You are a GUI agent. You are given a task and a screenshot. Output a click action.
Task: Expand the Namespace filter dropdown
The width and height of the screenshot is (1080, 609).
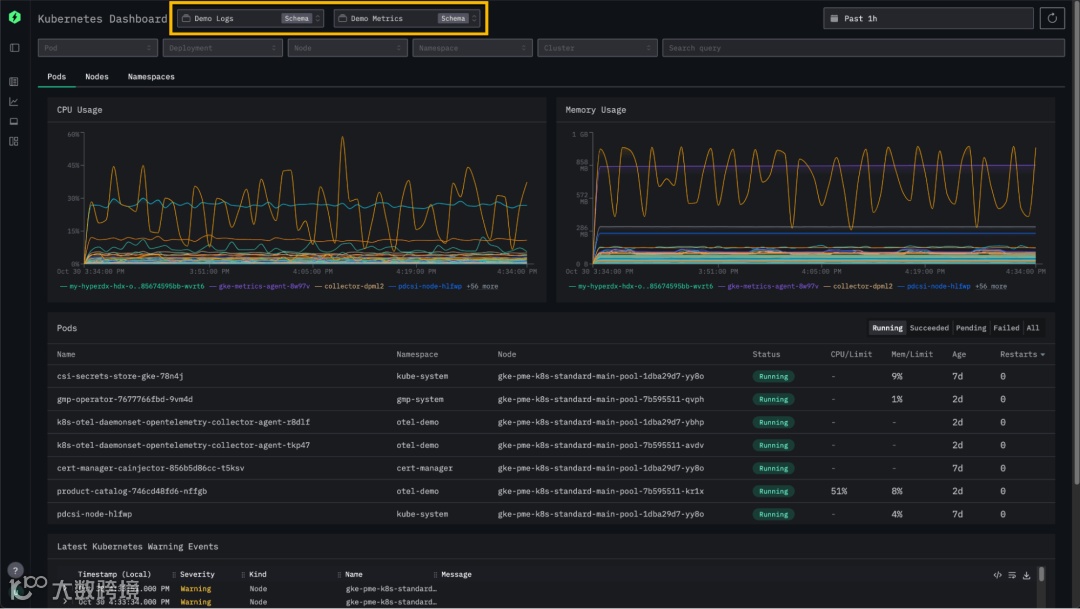pos(472,48)
